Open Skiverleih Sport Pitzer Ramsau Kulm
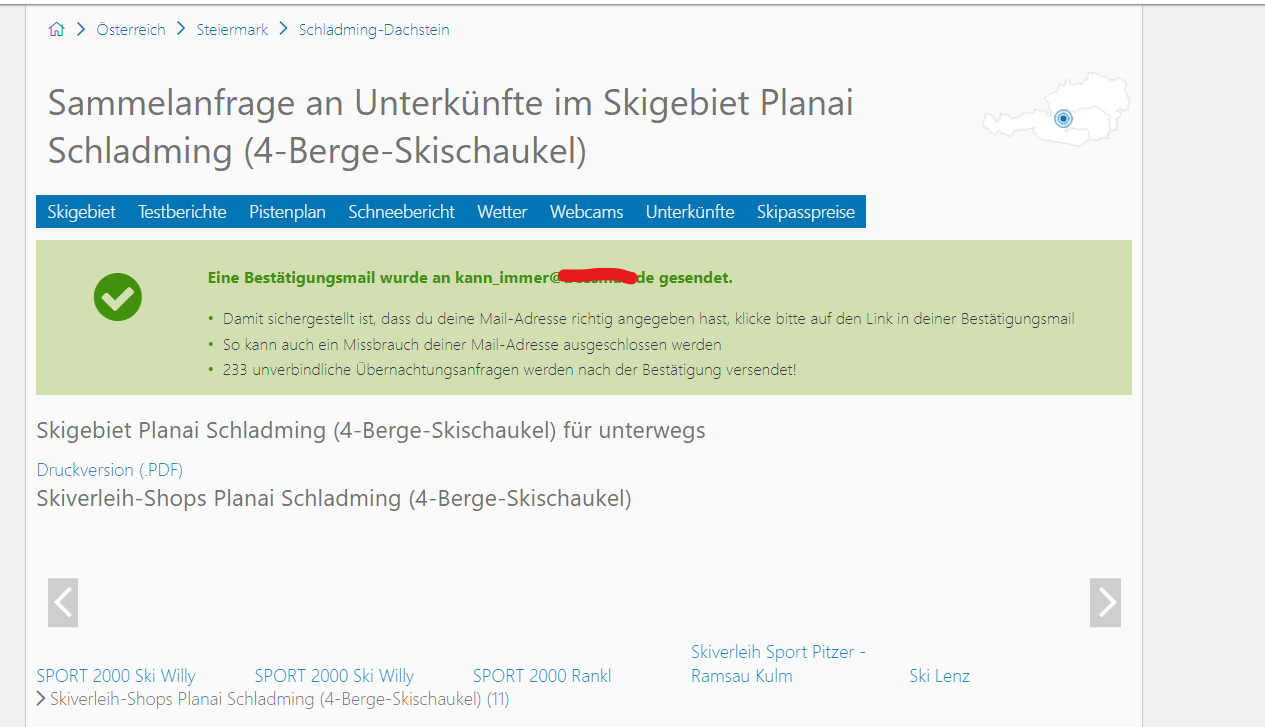The image size is (1265, 727). pos(777,664)
